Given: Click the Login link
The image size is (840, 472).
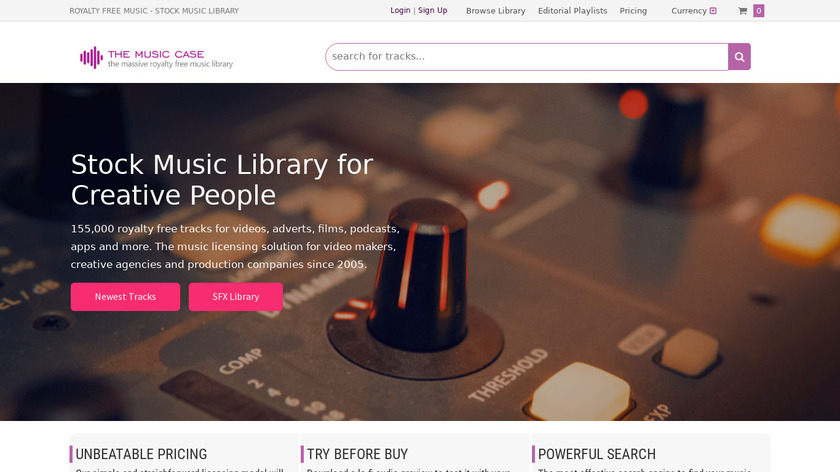Looking at the screenshot, I should (400, 10).
